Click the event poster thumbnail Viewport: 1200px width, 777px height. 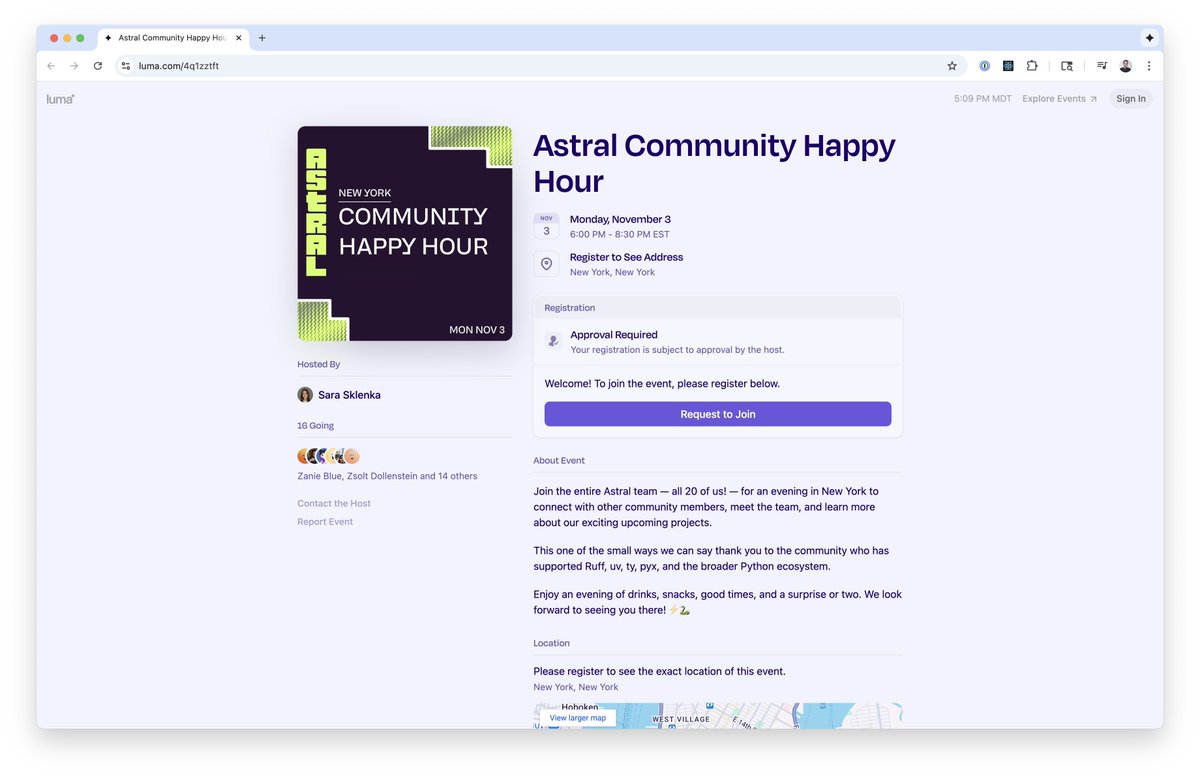[x=404, y=231]
